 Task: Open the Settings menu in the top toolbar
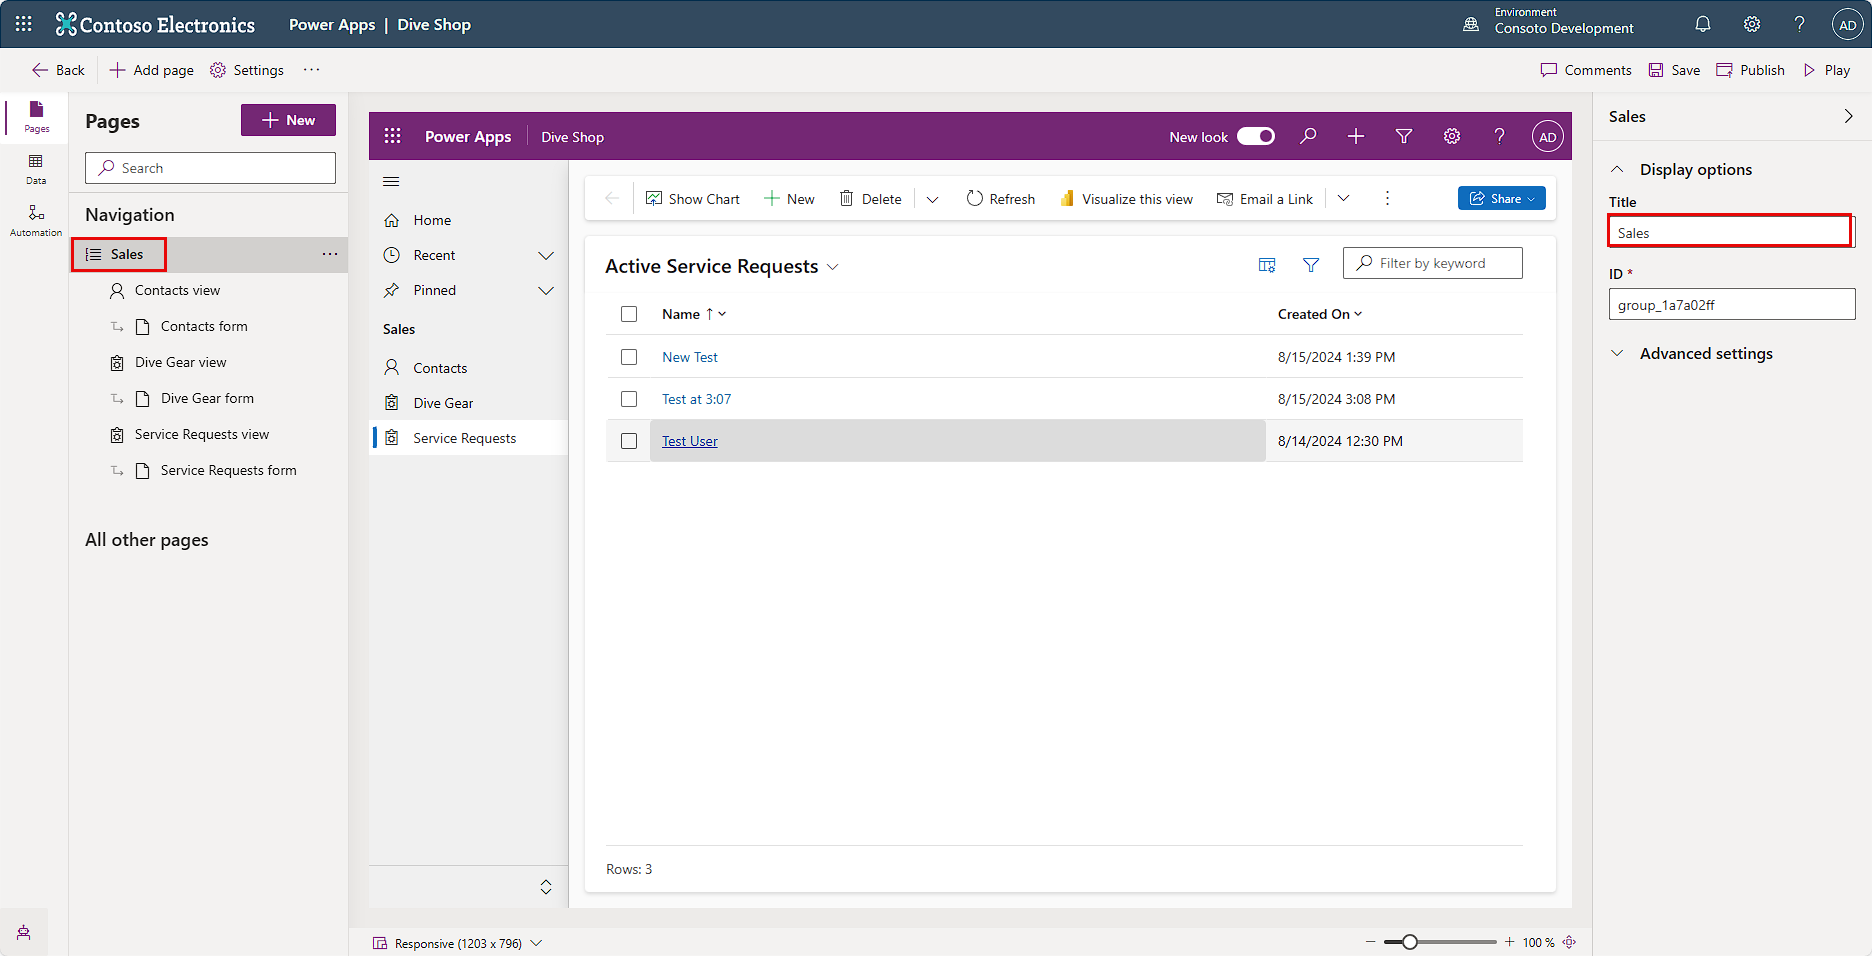click(x=247, y=70)
